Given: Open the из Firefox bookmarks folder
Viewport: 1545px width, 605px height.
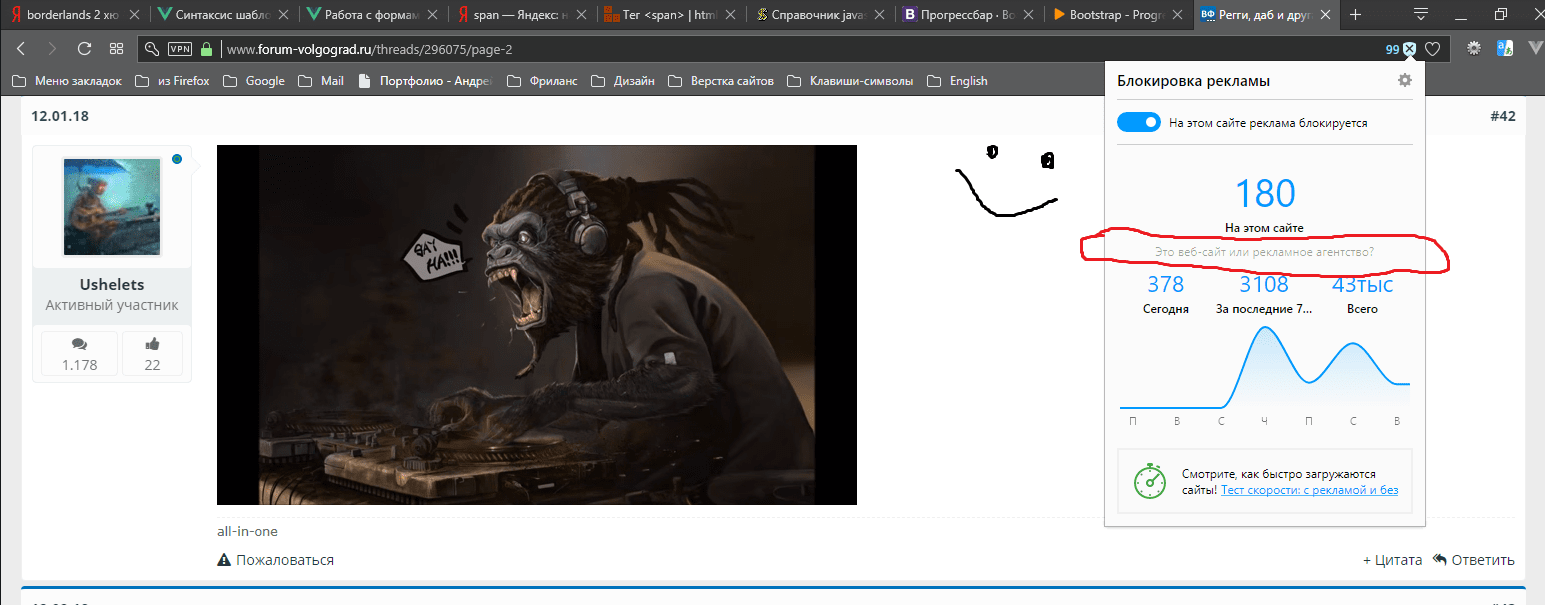Looking at the screenshot, I should [172, 81].
